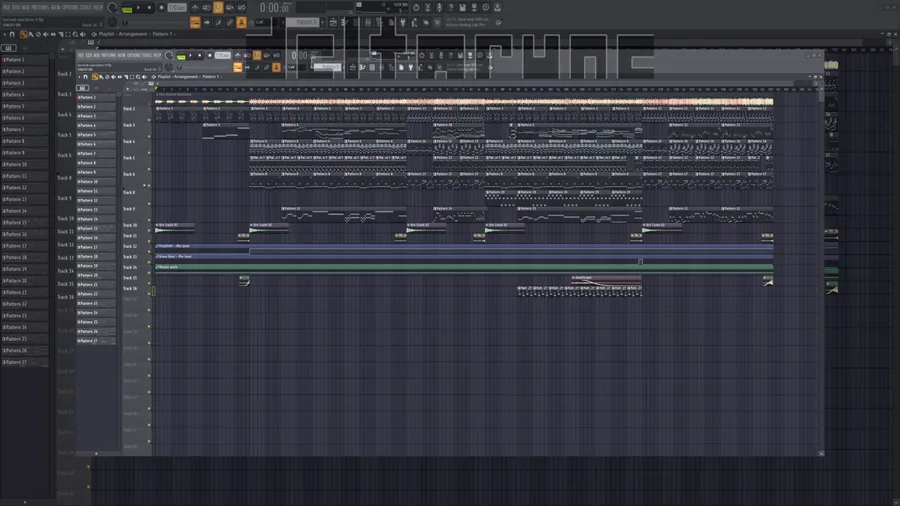Open TOOLS menu in background window

tap(86, 7)
